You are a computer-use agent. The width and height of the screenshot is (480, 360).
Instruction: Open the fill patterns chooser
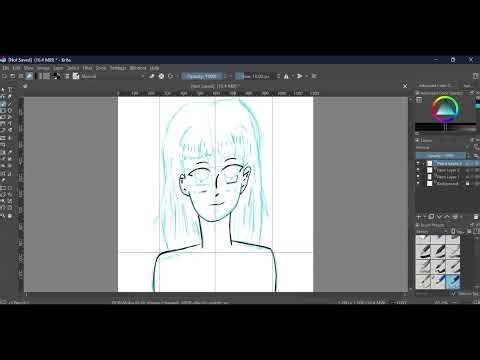(x=47, y=76)
